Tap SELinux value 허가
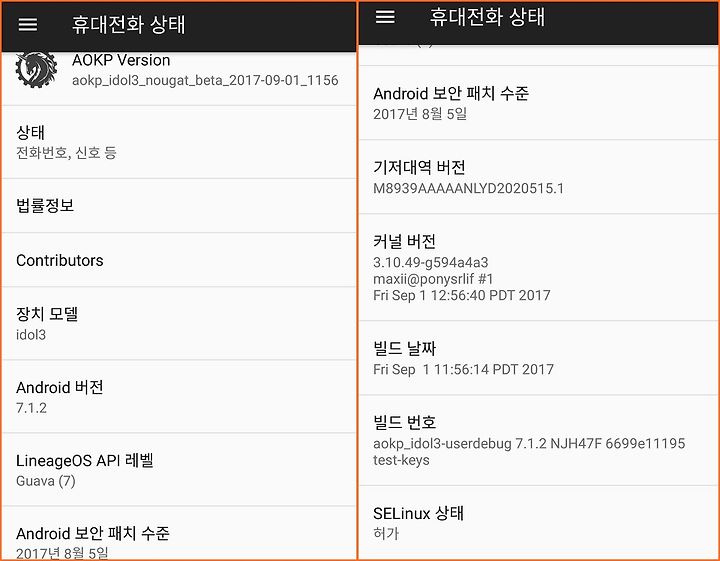720x561 pixels. 386,533
